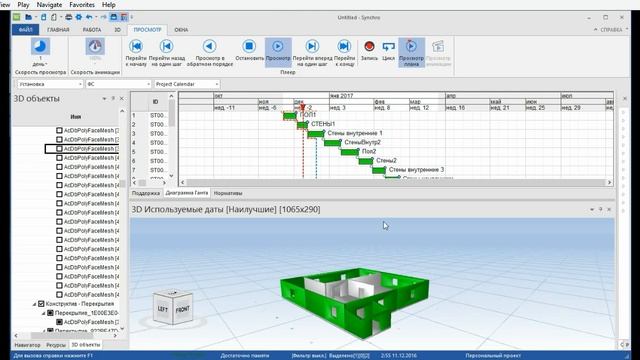Open the Поддержка tab below the Gantt chart
The image size is (640, 360).
[146, 193]
